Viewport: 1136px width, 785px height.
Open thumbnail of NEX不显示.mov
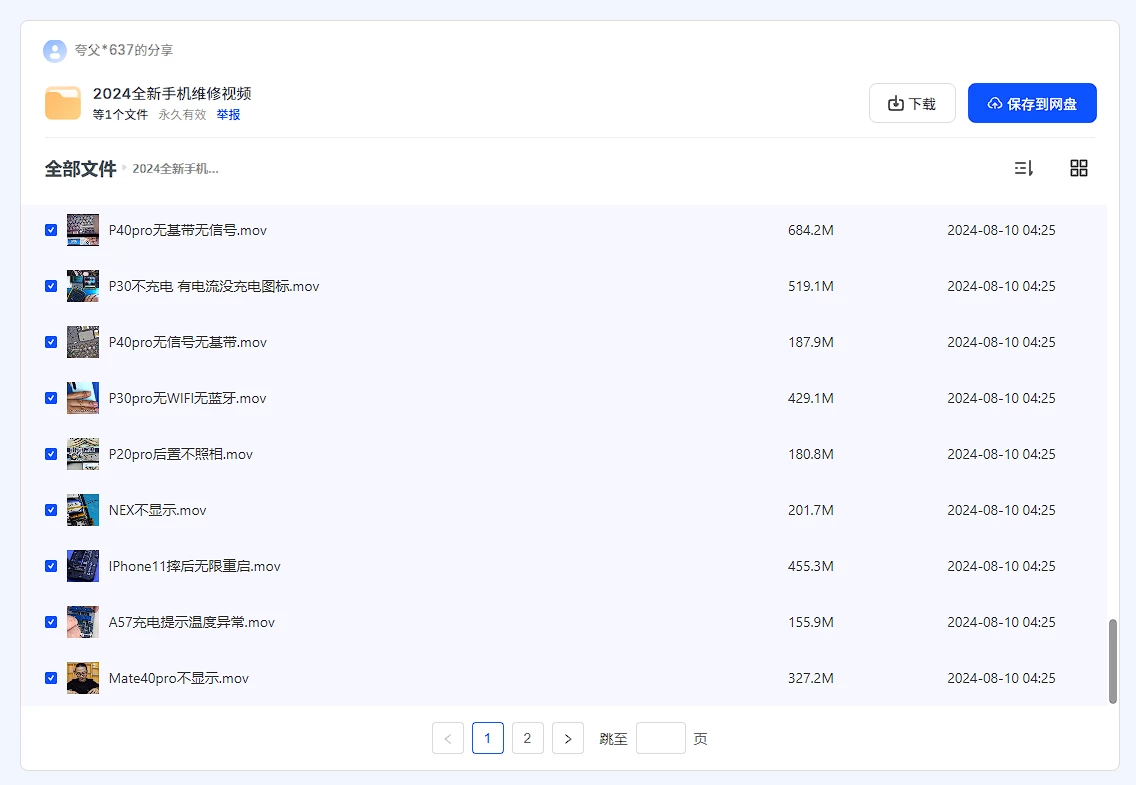click(x=83, y=510)
